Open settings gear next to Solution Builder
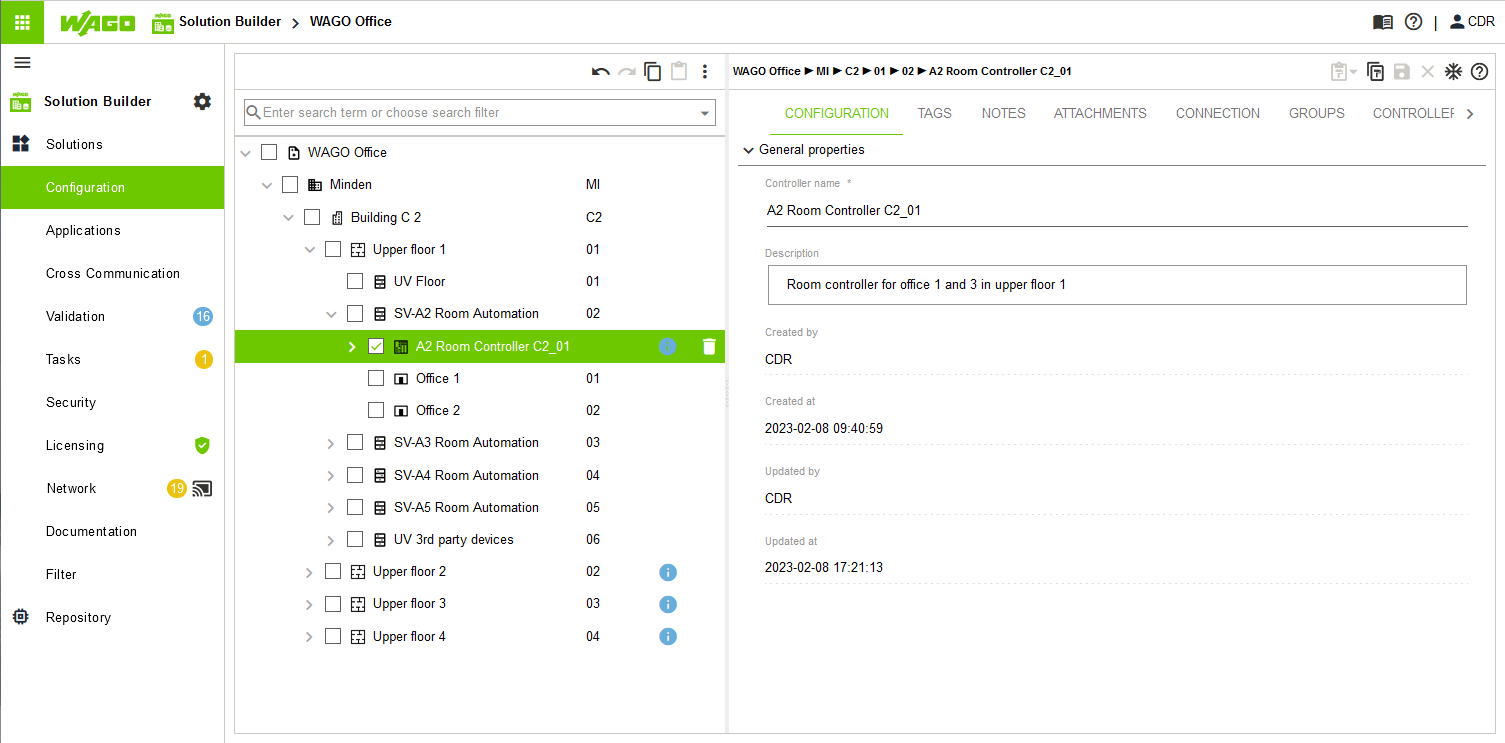This screenshot has height=743, width=1505. [x=202, y=101]
